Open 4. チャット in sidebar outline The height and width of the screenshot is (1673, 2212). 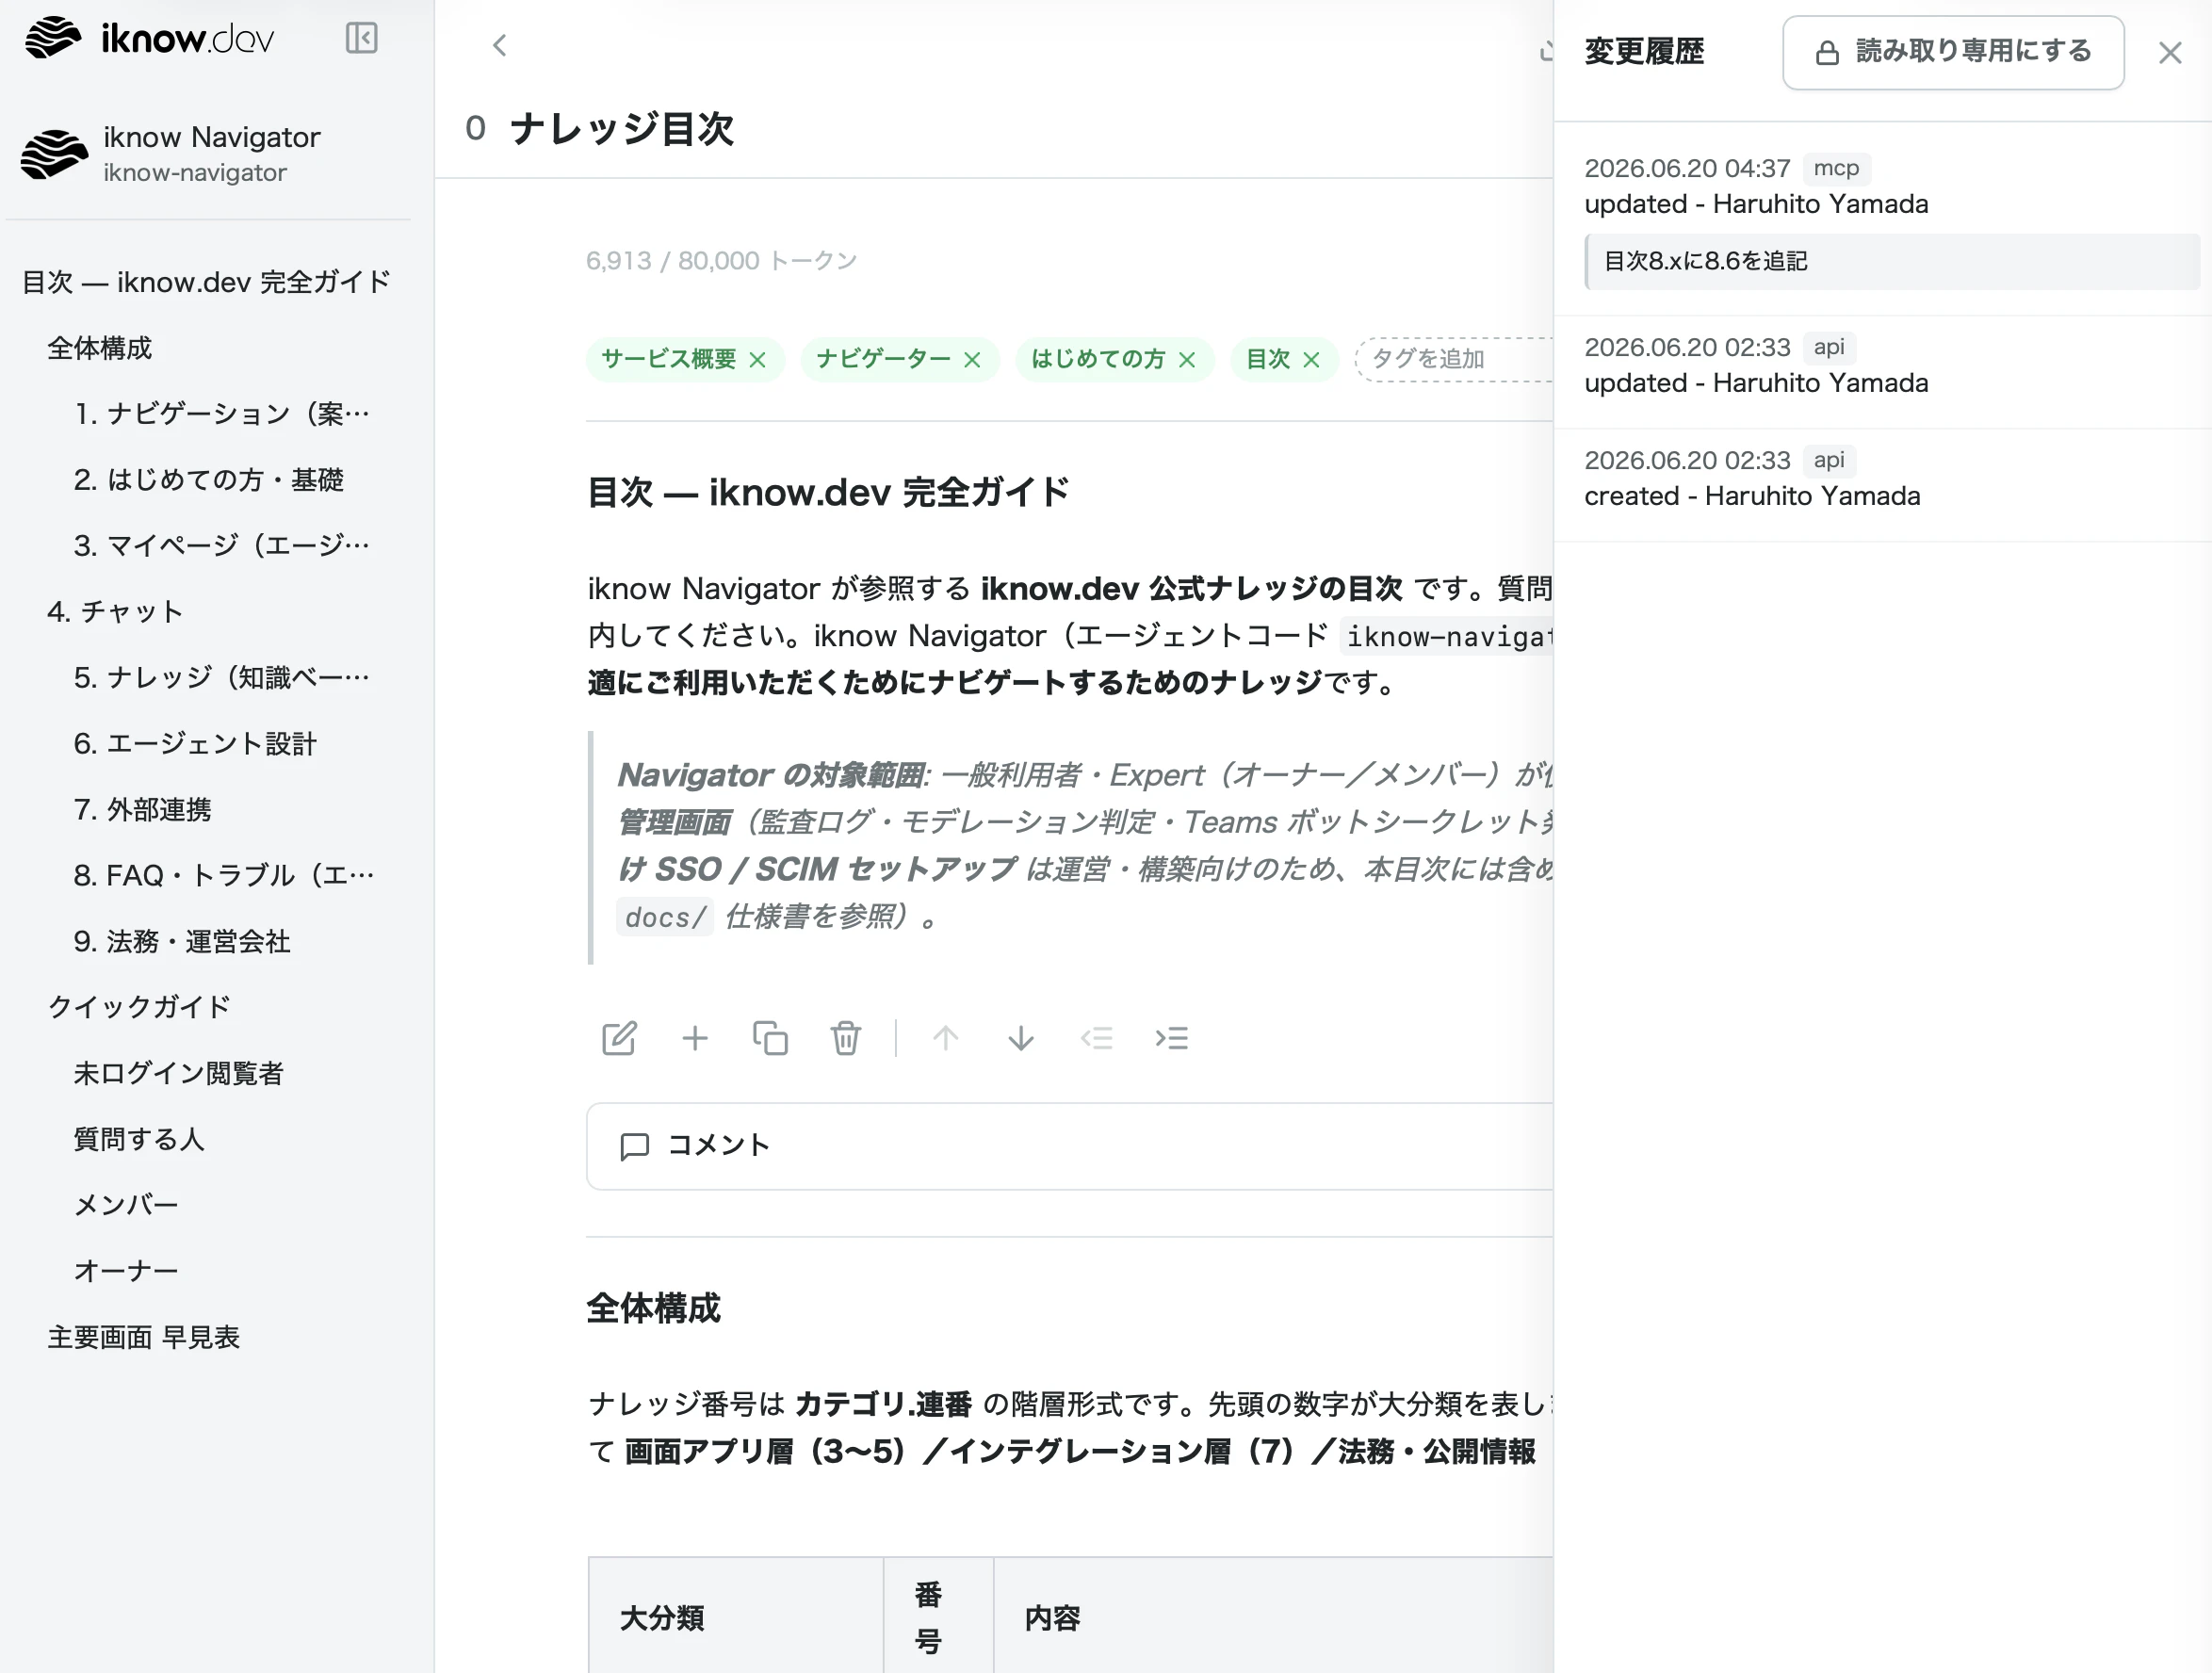115,611
